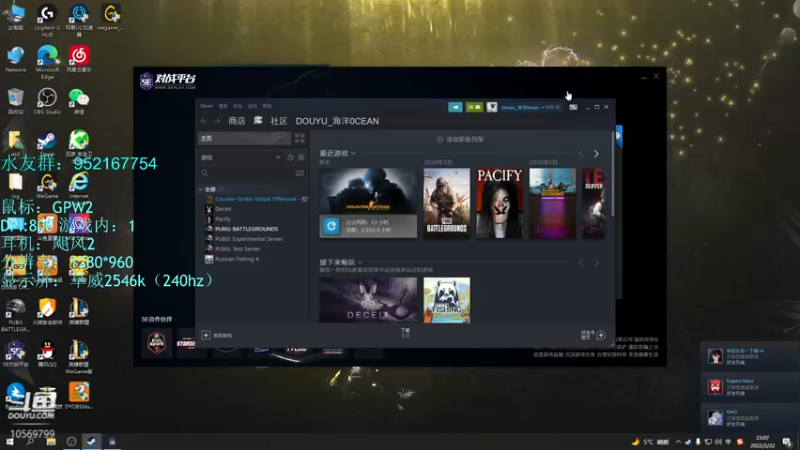
Task: Switch to the 库 (Library) tab
Action: click(258, 121)
